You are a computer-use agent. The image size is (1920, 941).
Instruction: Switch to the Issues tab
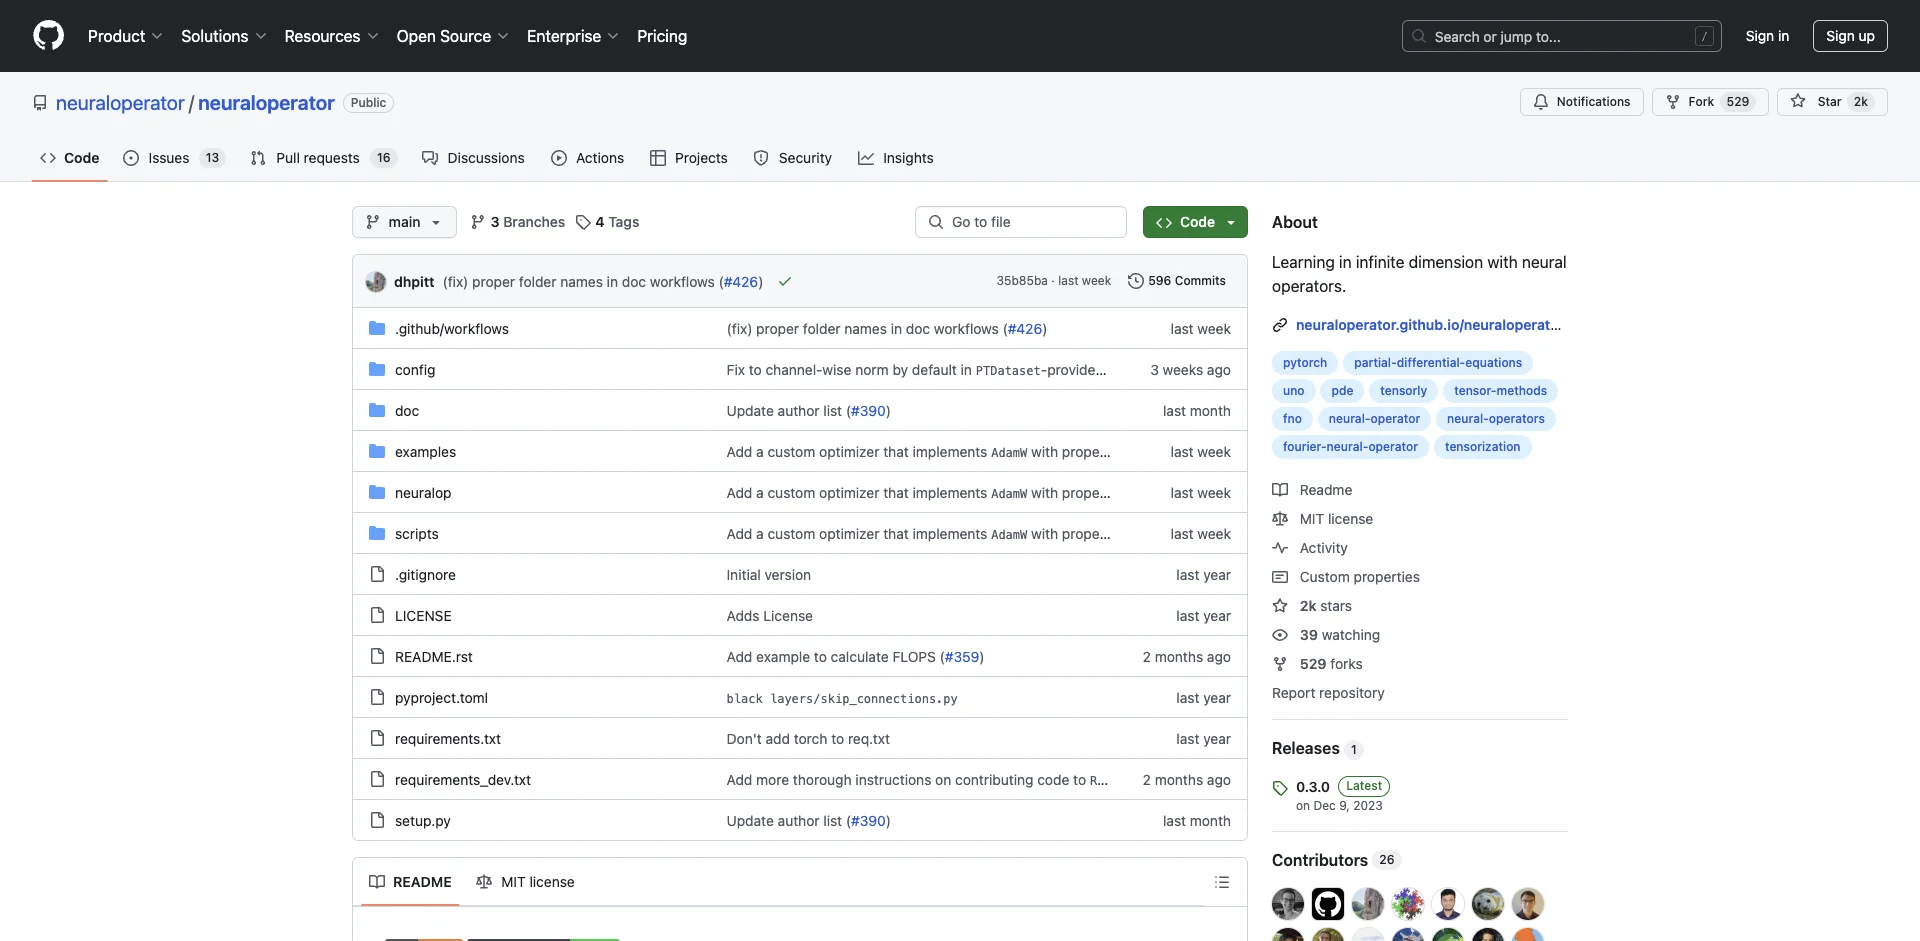[174, 158]
